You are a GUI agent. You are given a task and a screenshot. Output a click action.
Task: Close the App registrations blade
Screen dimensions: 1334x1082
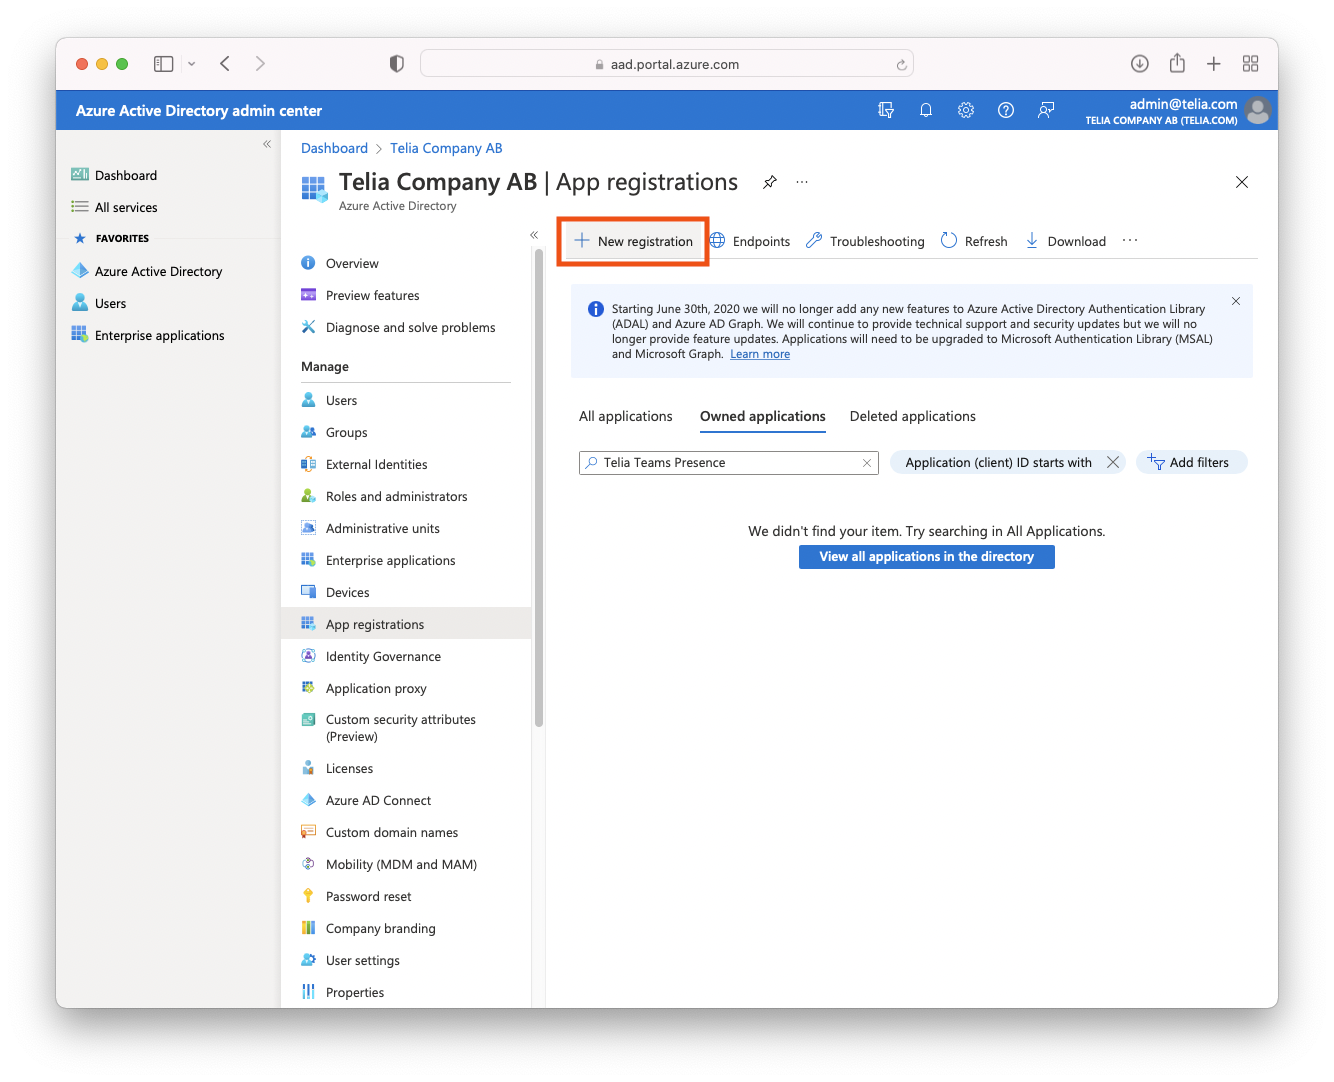[x=1242, y=182]
